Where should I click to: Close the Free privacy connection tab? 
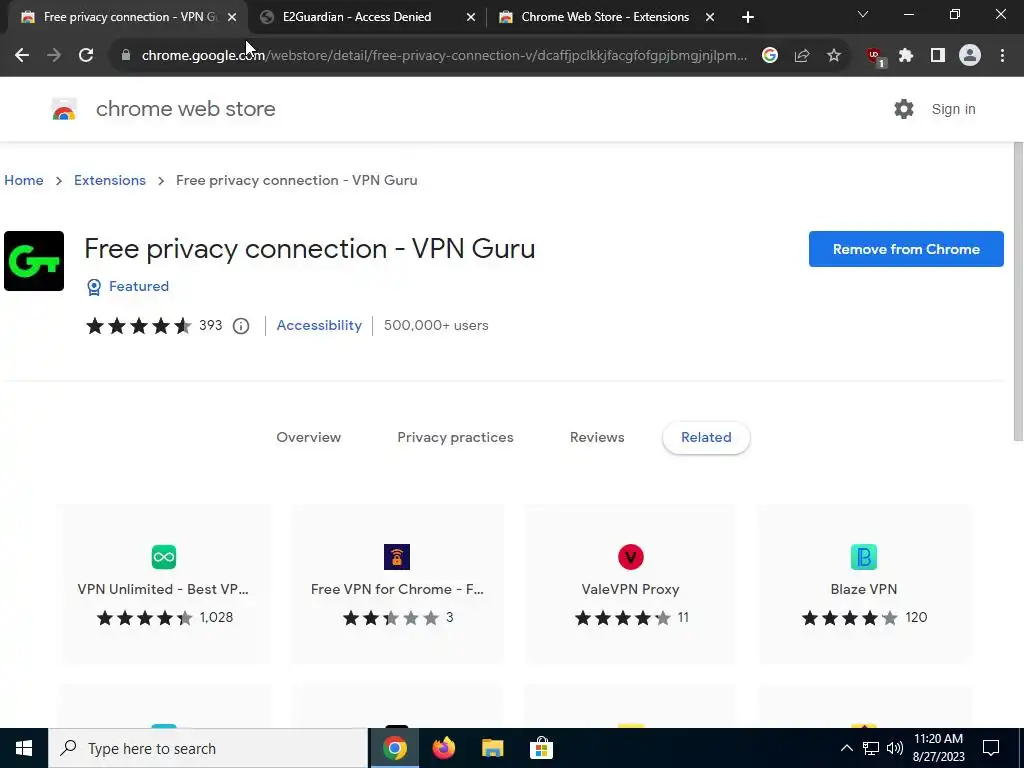[232, 18]
